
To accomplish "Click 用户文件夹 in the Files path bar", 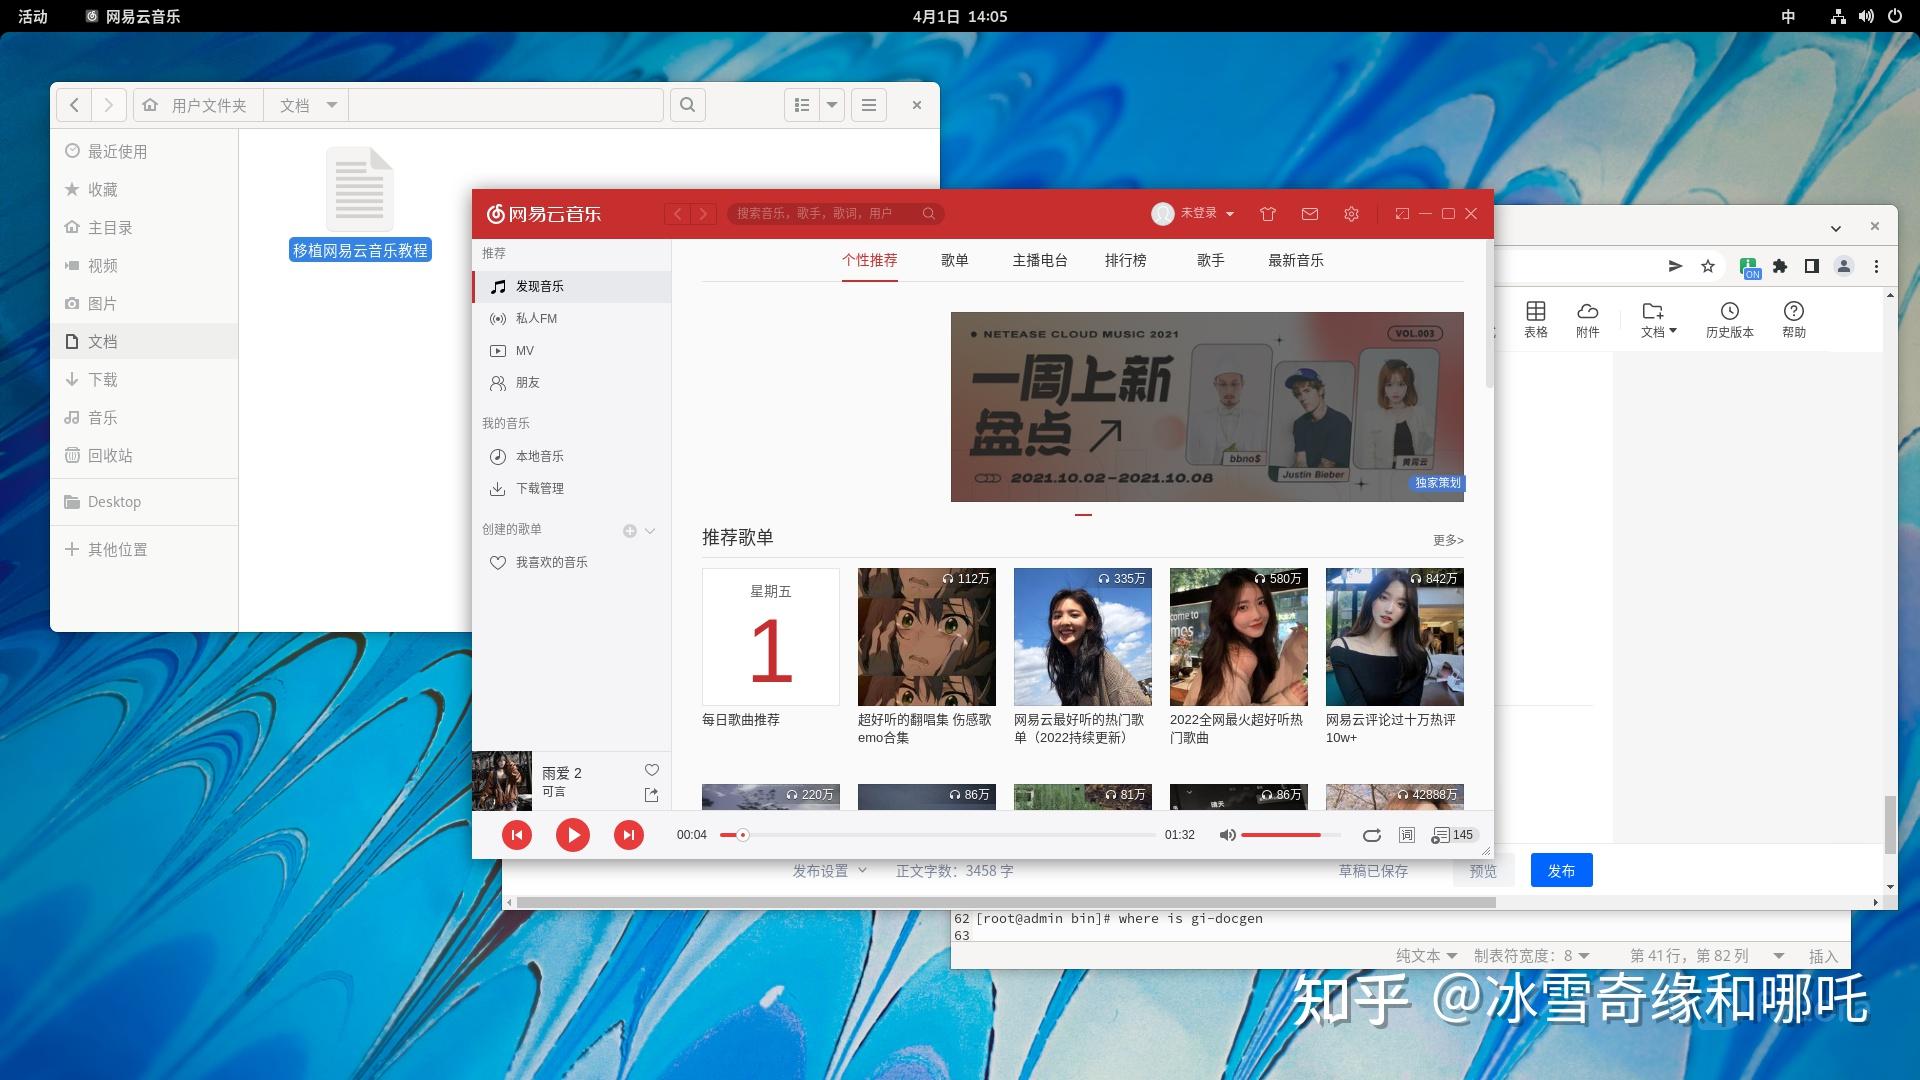I will click(x=198, y=105).
